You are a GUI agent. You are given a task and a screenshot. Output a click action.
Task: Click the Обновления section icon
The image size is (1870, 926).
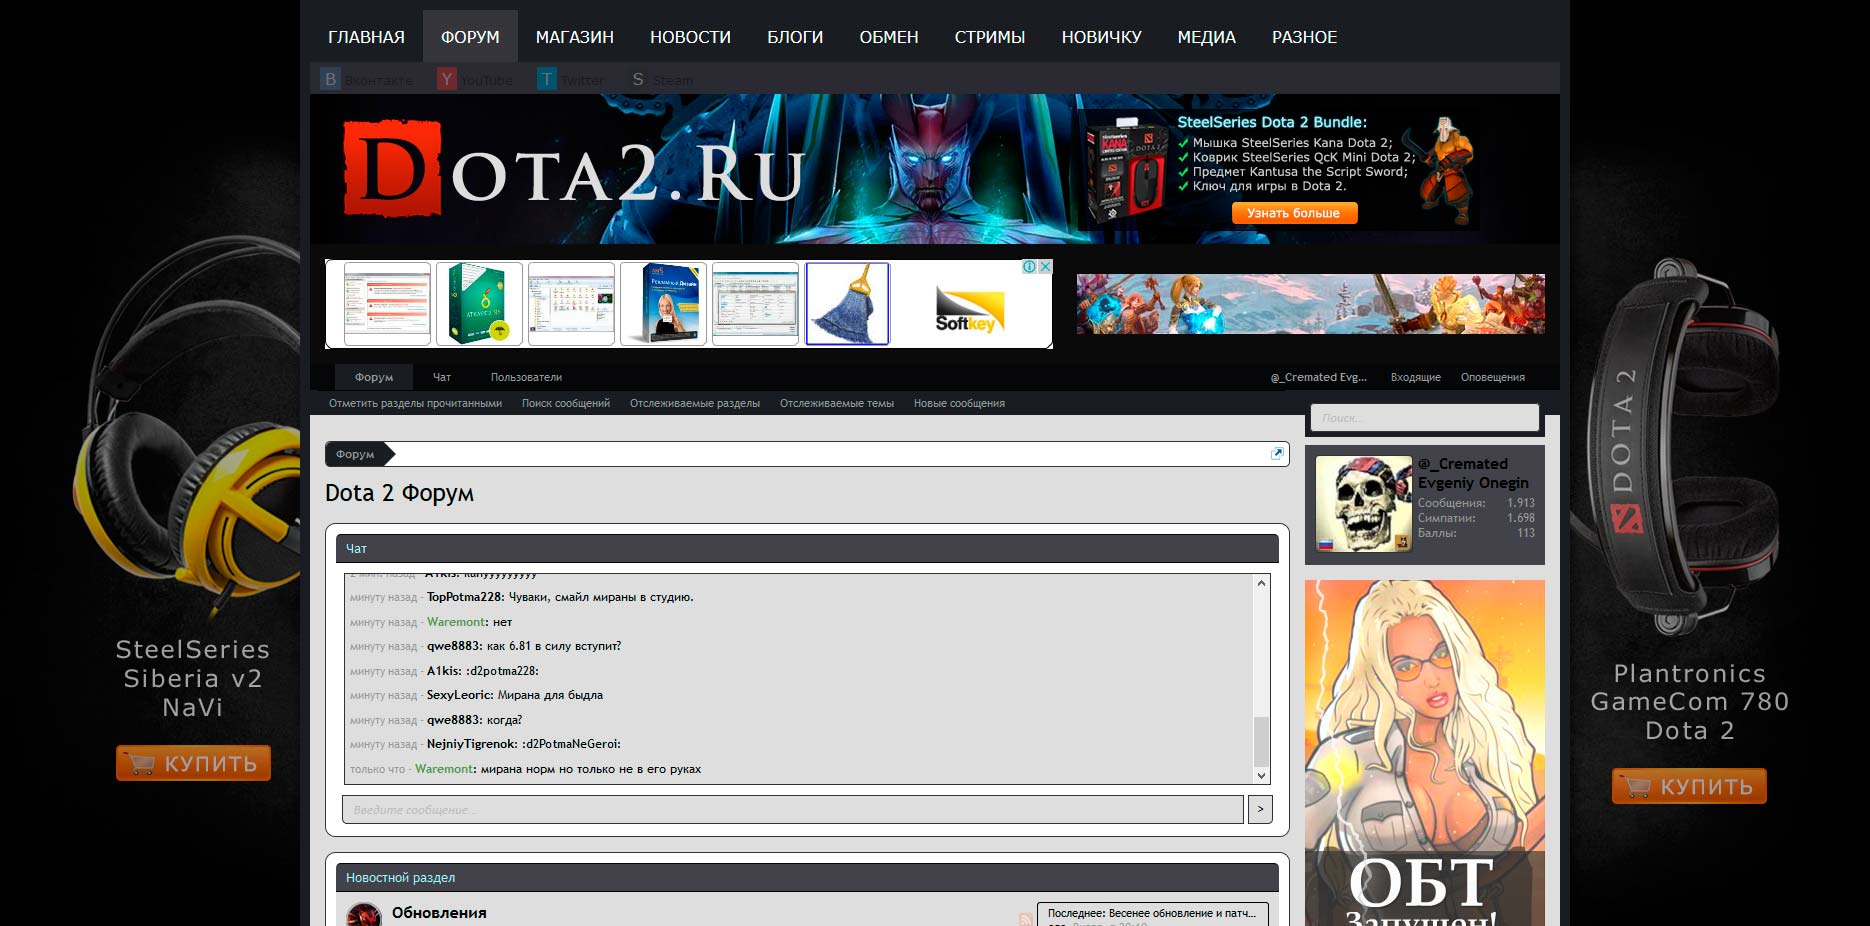click(364, 915)
